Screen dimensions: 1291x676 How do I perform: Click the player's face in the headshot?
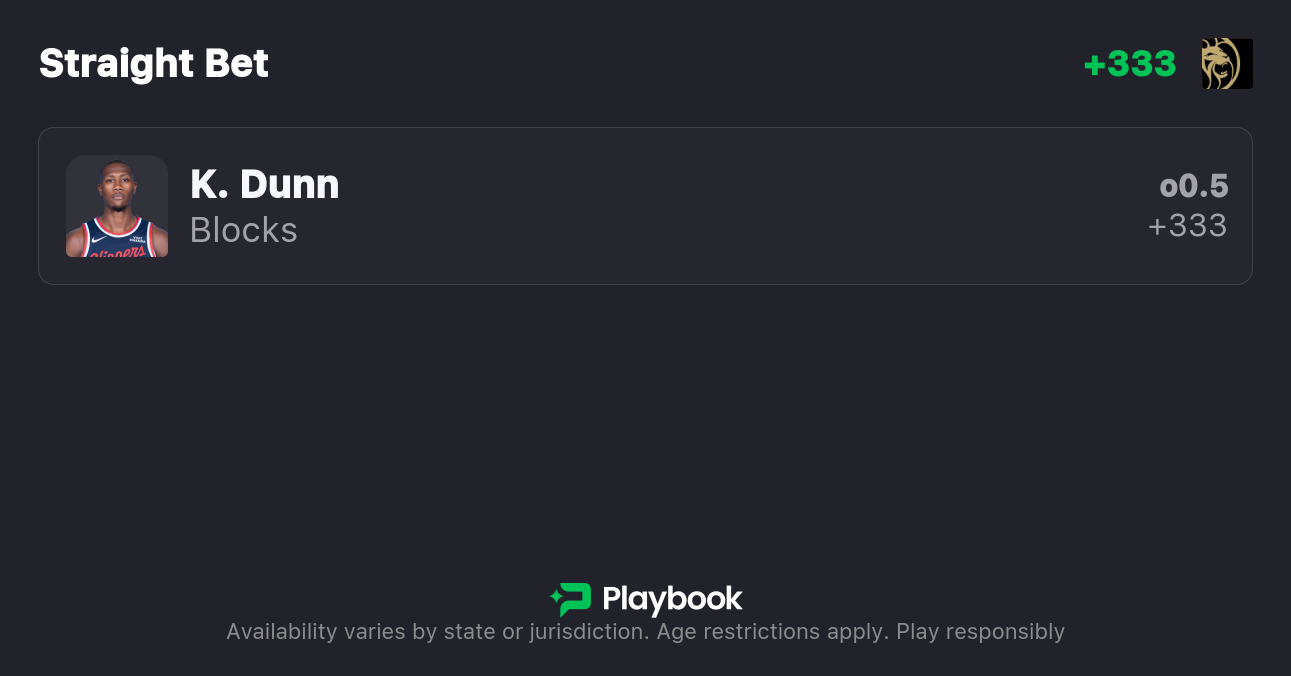pos(117,188)
